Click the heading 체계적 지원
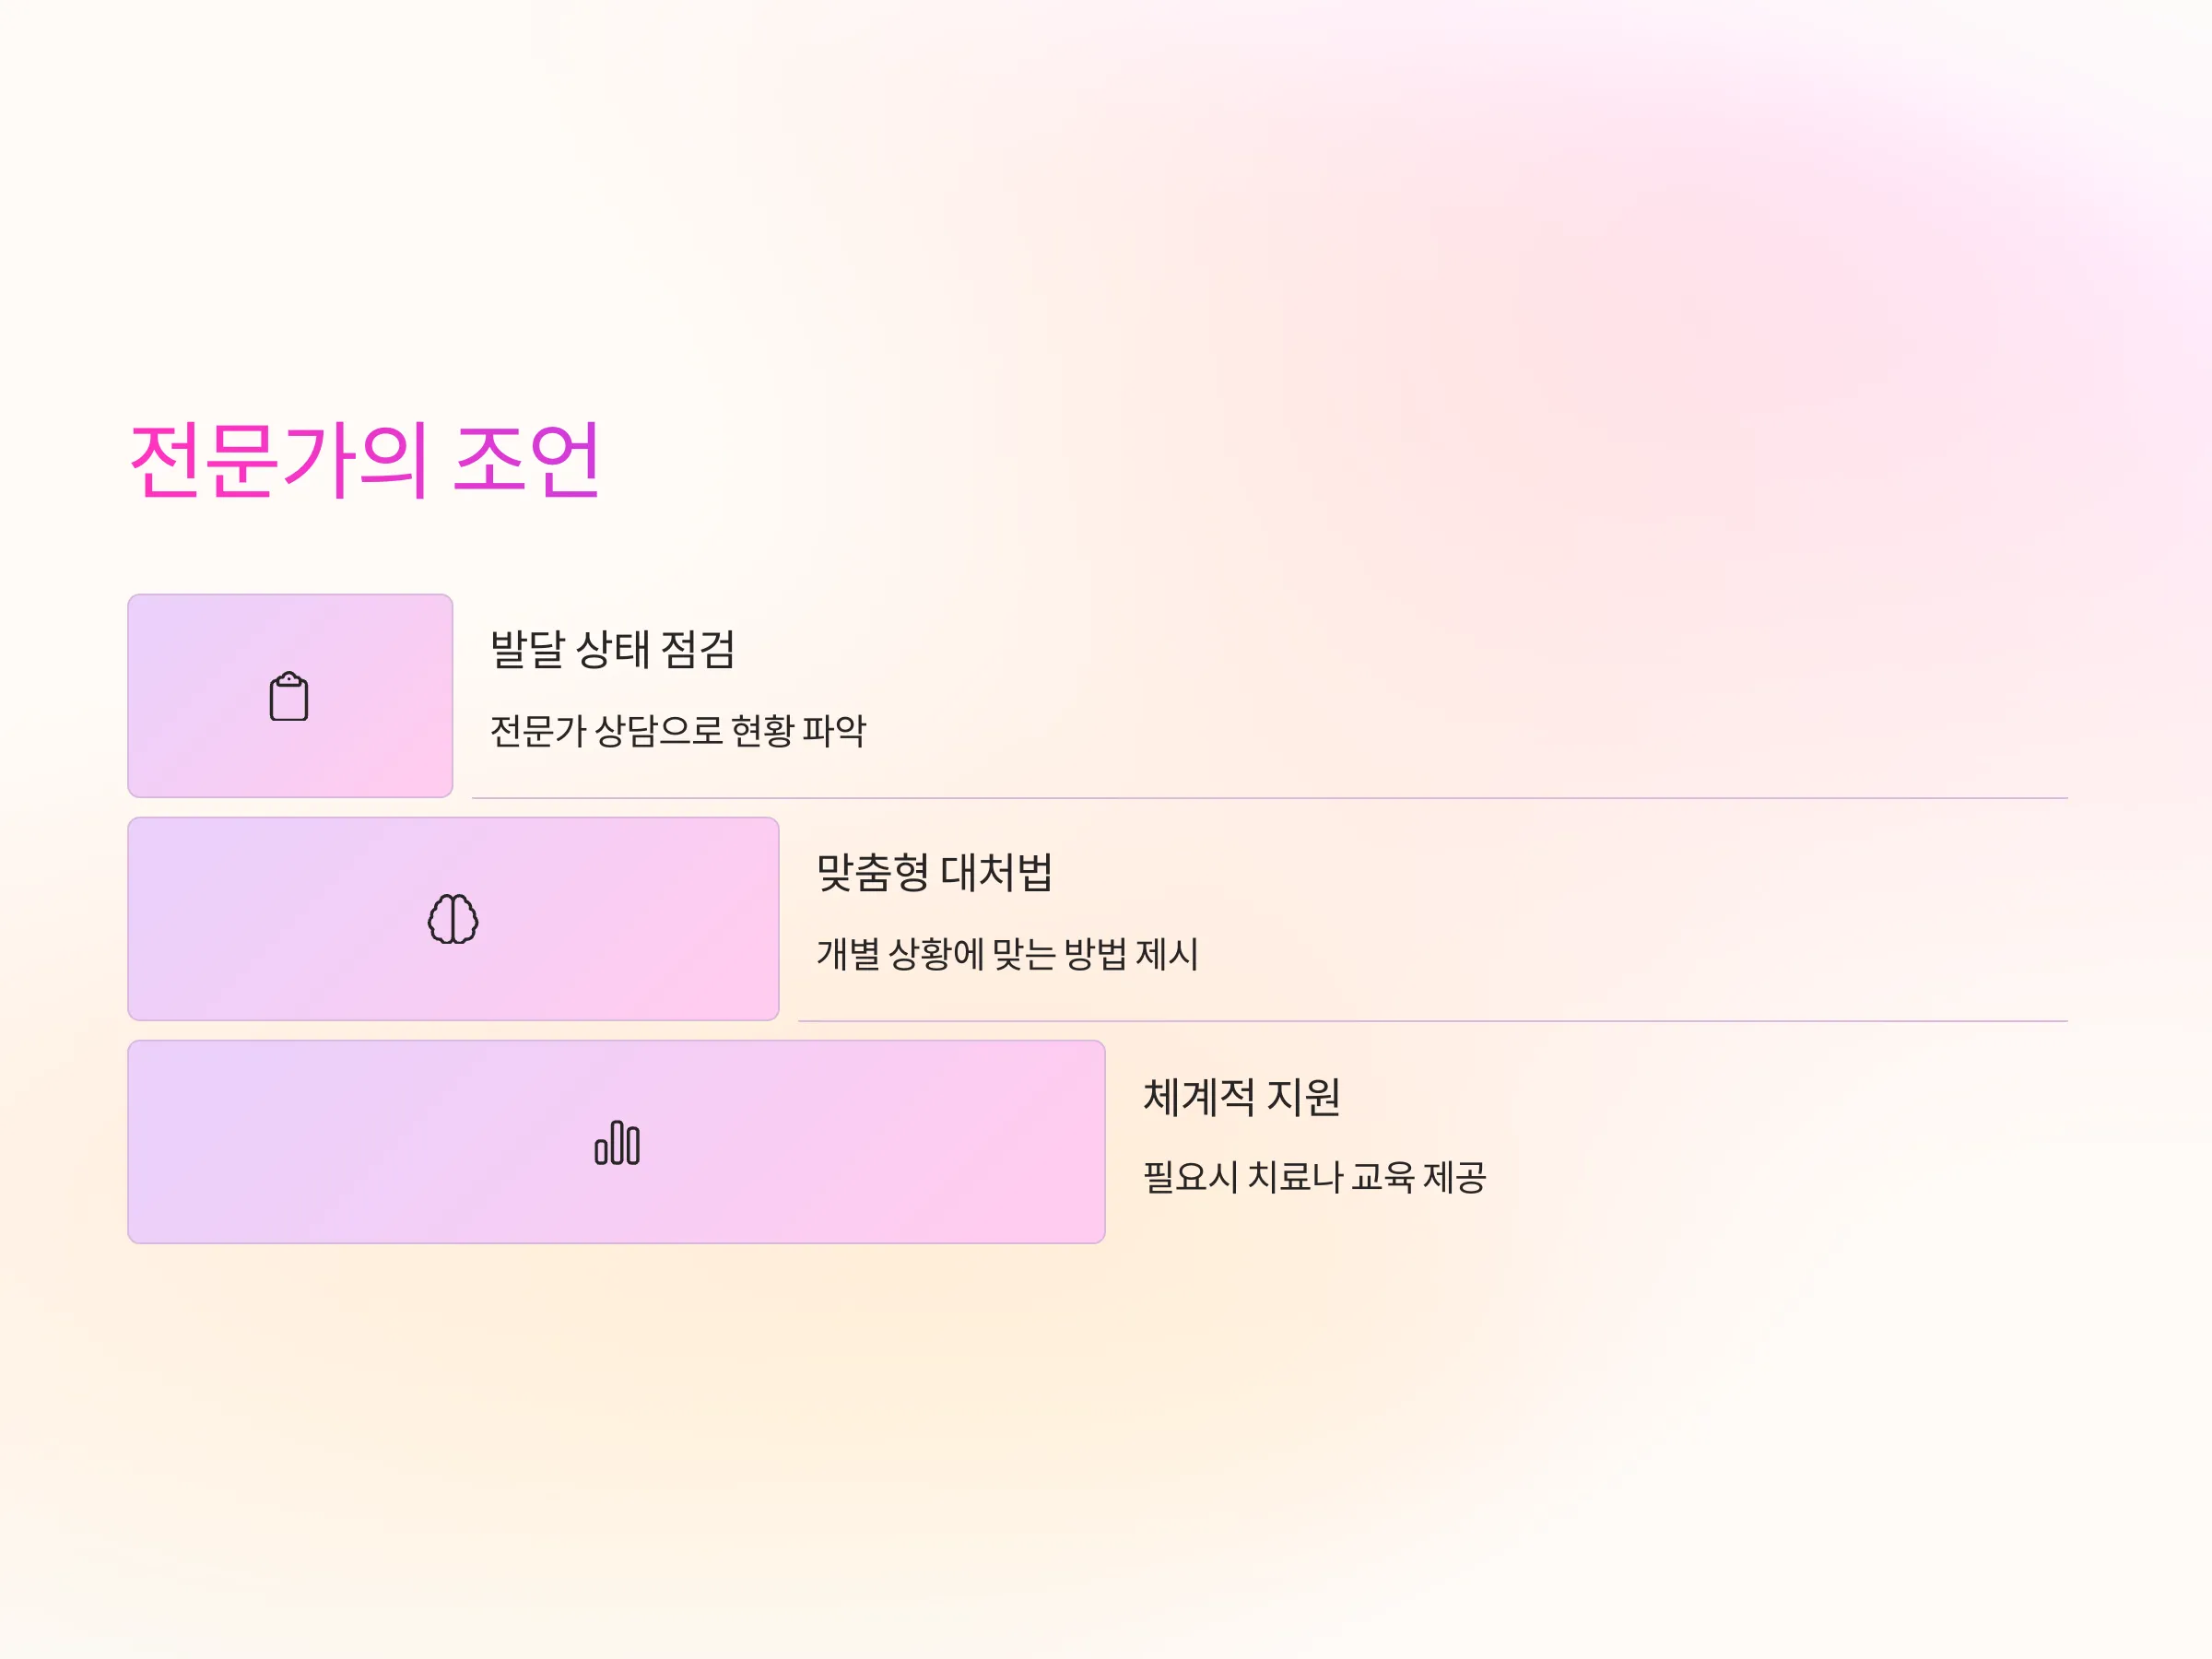Screen dimensions: 2212x1659 pyautogui.click(x=1242, y=1097)
